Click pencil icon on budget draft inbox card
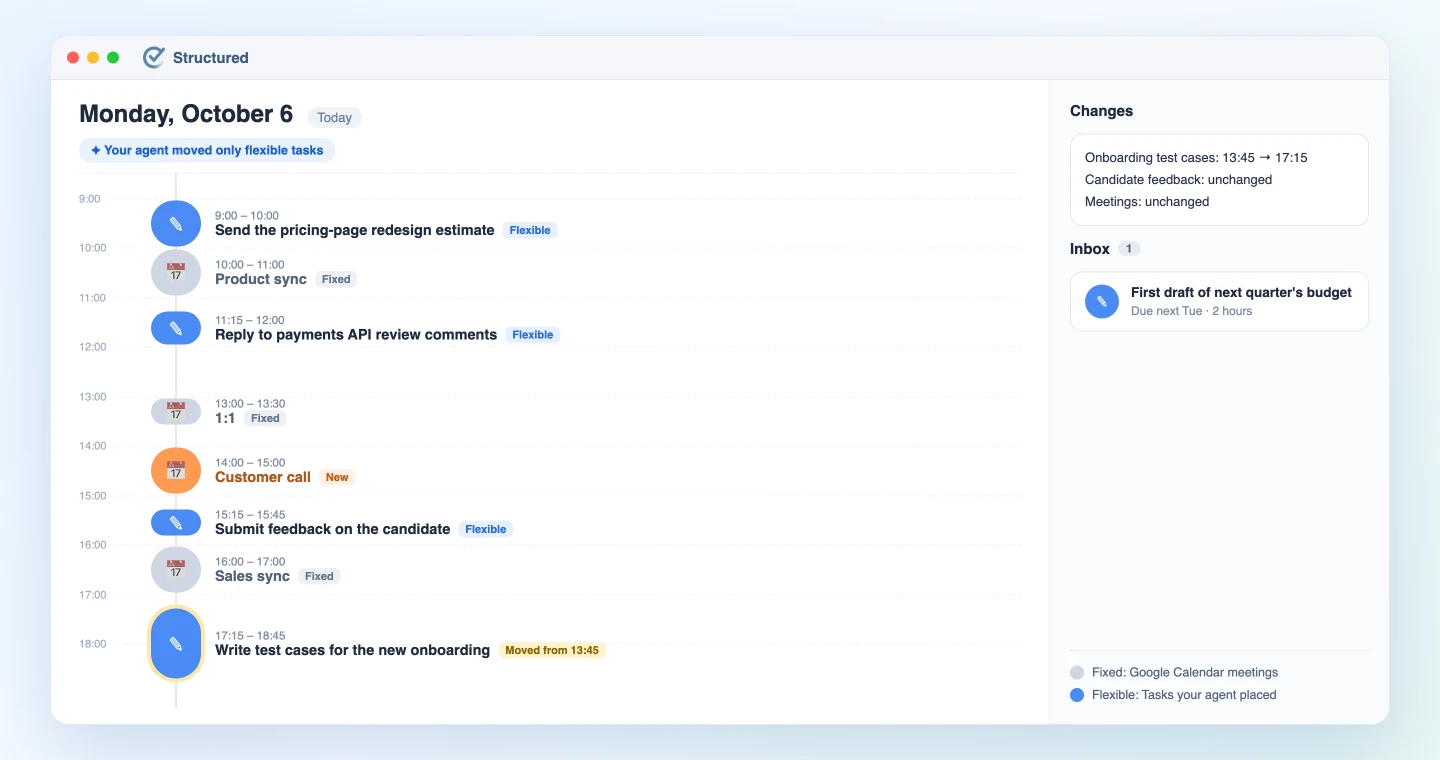Image resolution: width=1440 pixels, height=760 pixels. coord(1102,301)
